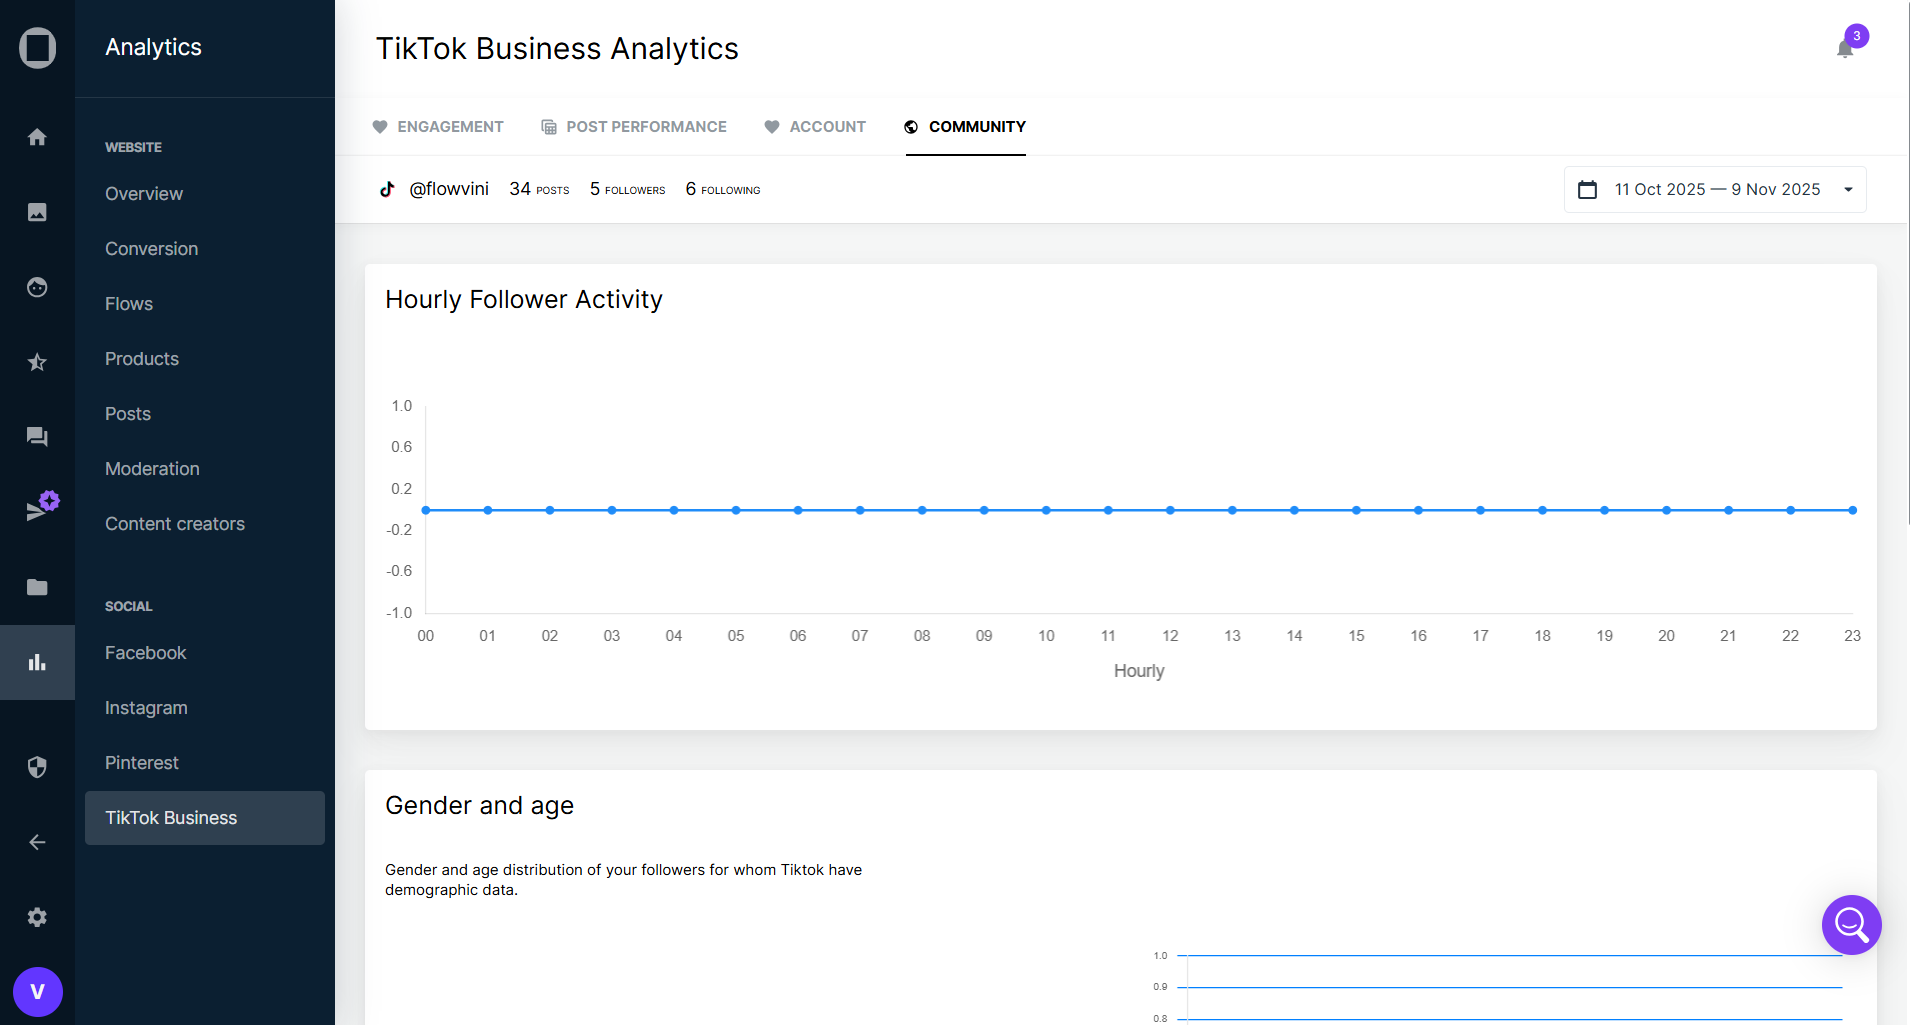Switch to the Engagement tab
The height and width of the screenshot is (1025, 1910).
pos(438,127)
